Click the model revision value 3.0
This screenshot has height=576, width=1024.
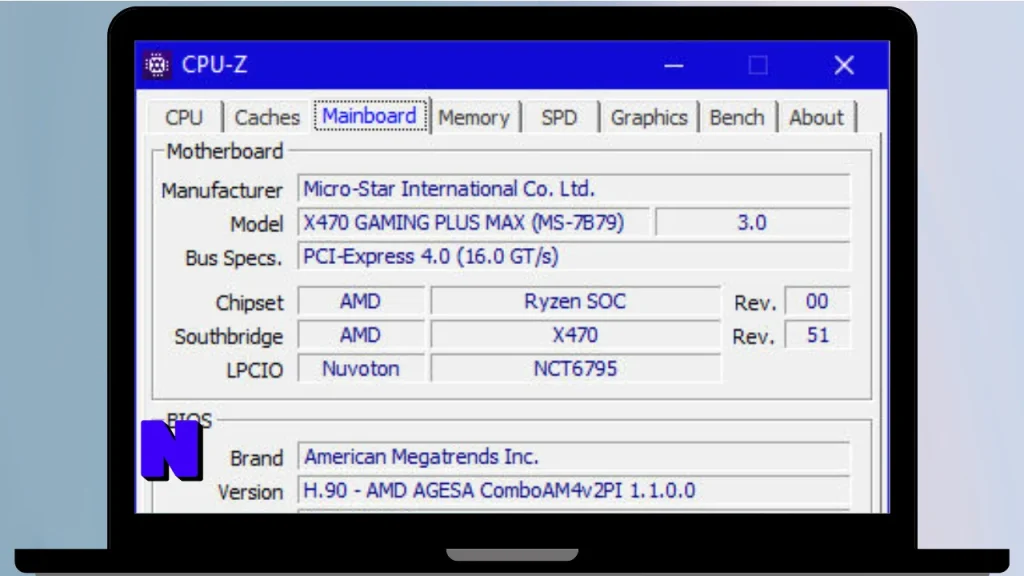point(752,223)
